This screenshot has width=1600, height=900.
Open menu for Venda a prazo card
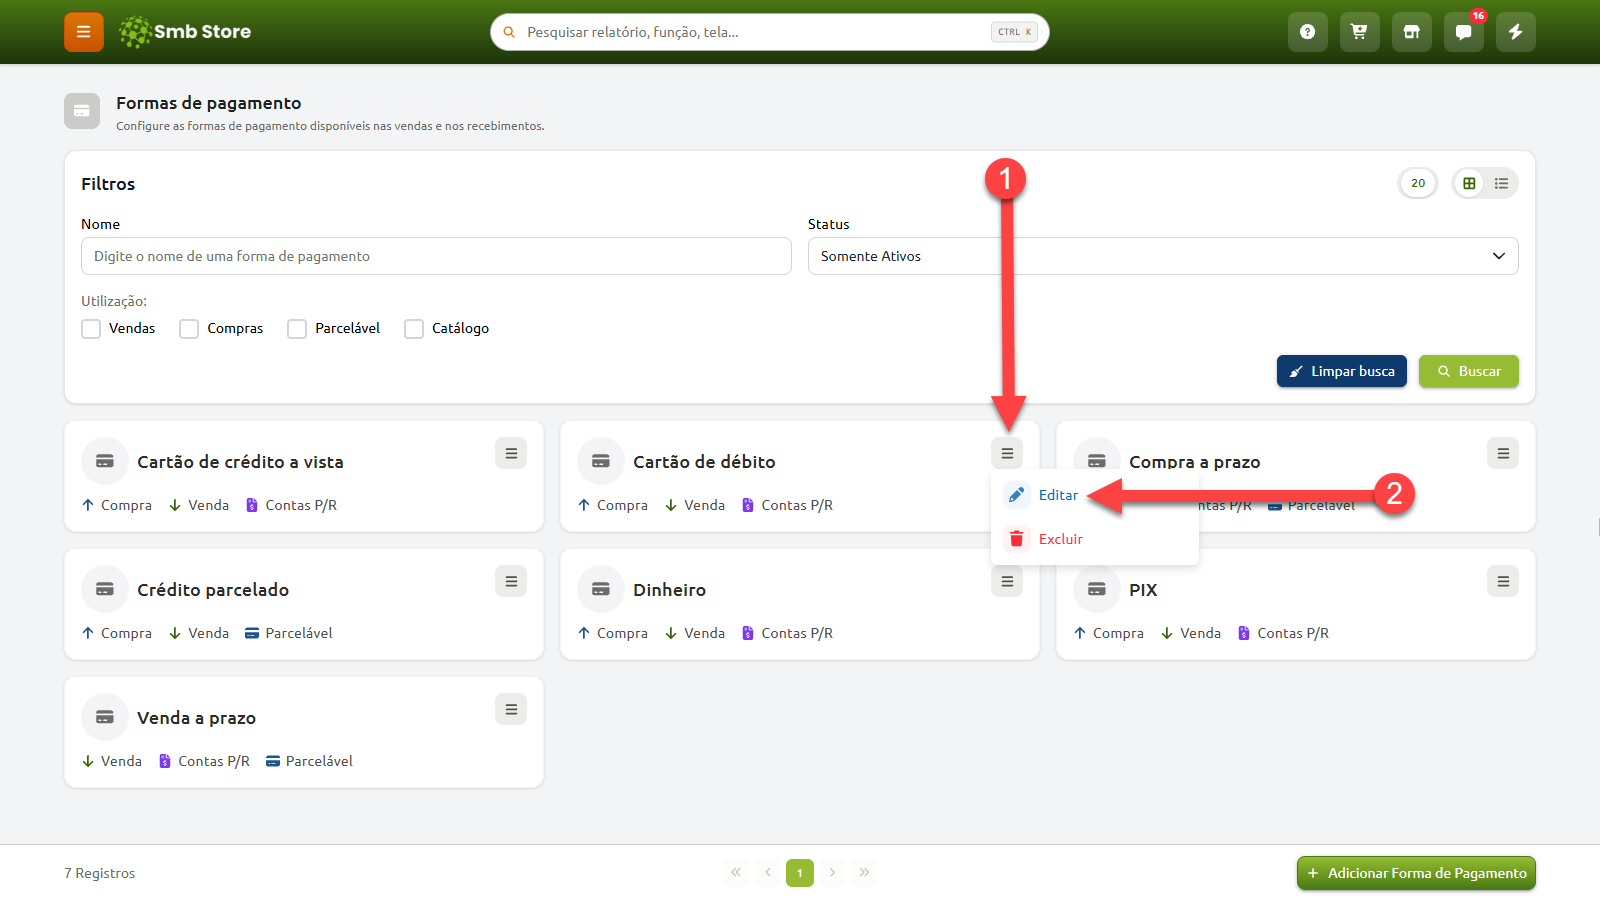[511, 709]
